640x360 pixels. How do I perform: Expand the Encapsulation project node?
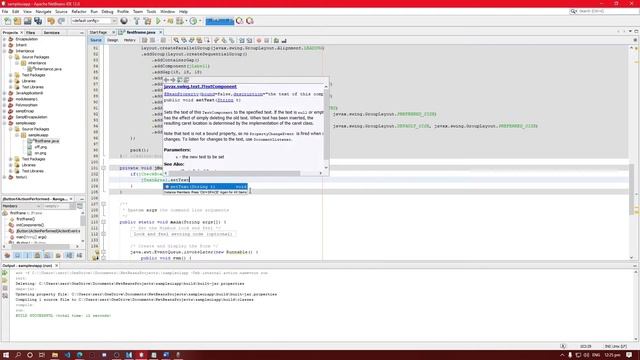coord(4,39)
